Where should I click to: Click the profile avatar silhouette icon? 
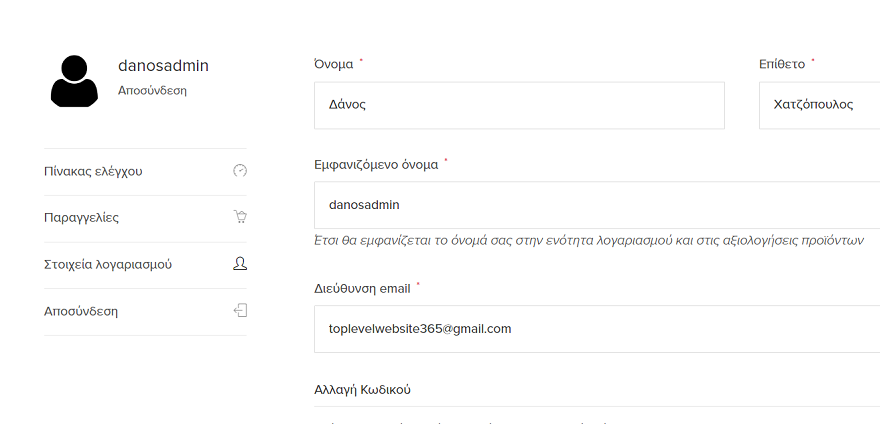pos(74,80)
